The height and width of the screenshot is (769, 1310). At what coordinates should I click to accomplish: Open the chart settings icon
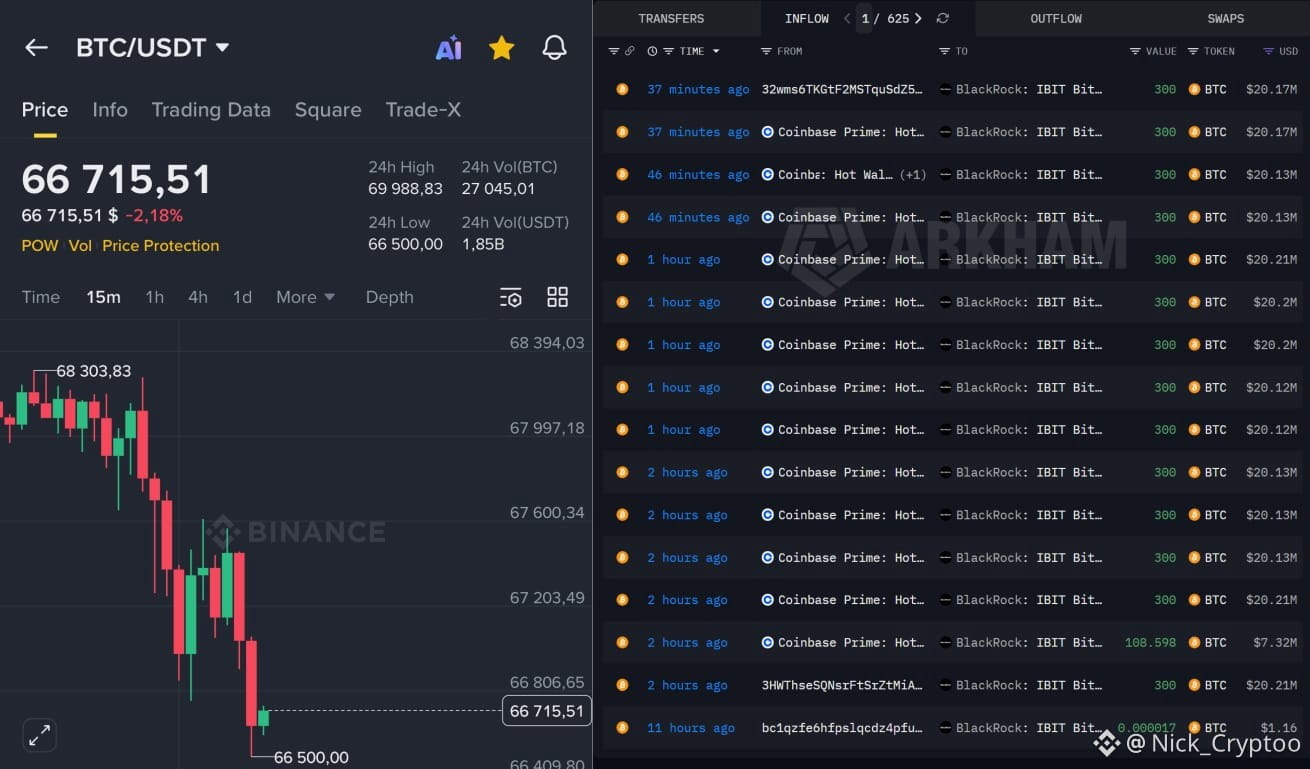point(511,297)
